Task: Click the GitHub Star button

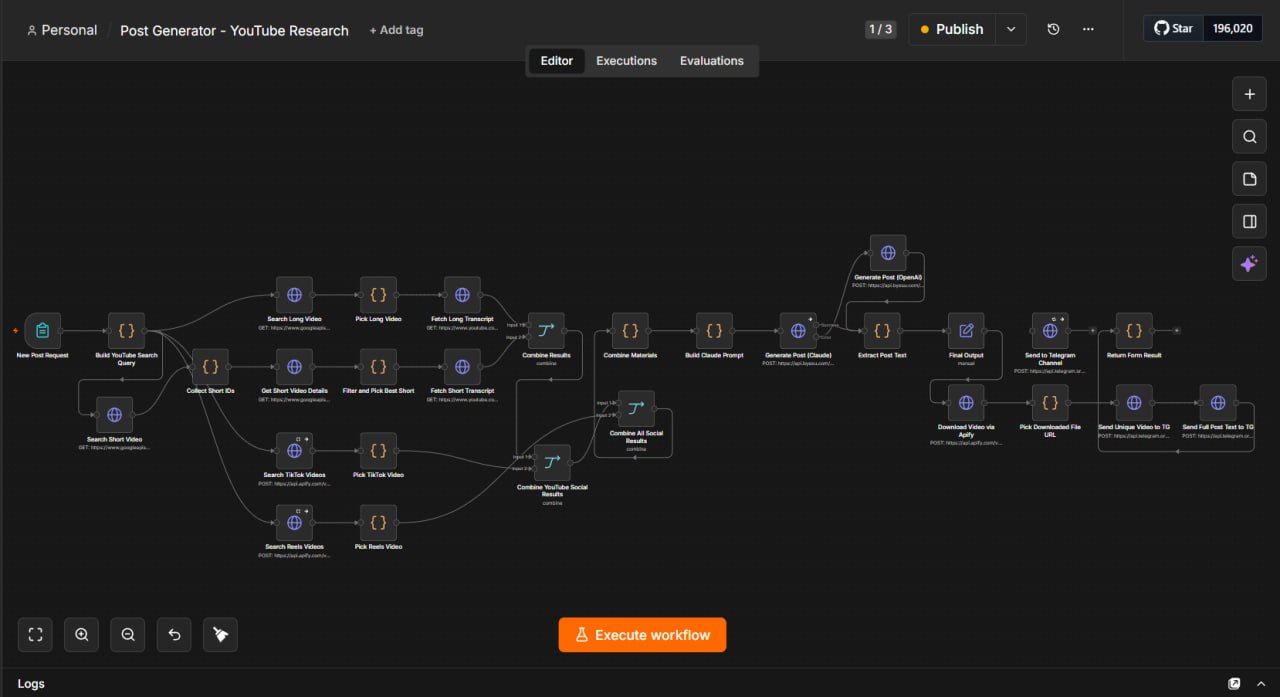Action: coord(1174,28)
